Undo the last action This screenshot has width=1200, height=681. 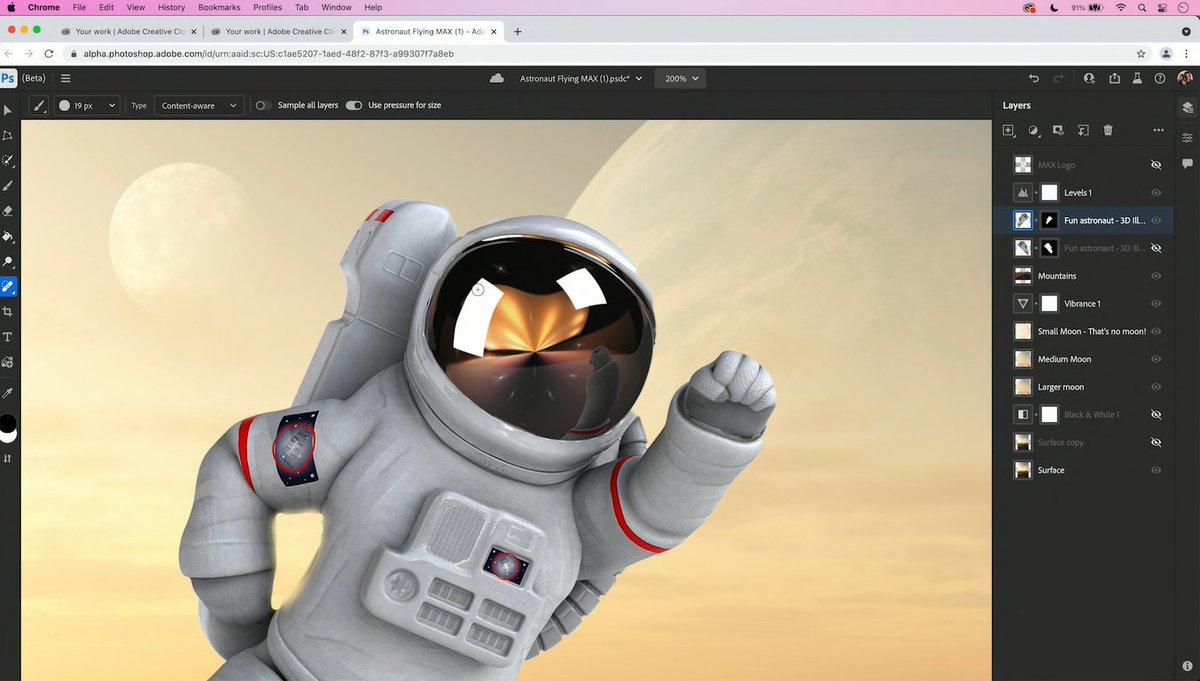point(1034,78)
